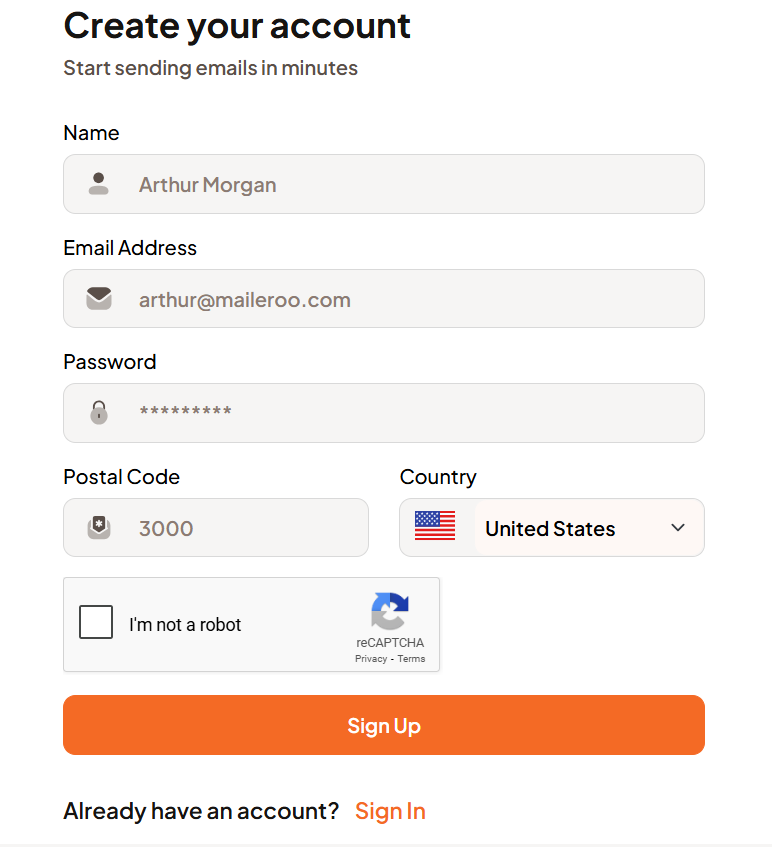Viewport: 772px width, 847px height.
Task: Click the person icon in the Name field
Action: (98, 184)
